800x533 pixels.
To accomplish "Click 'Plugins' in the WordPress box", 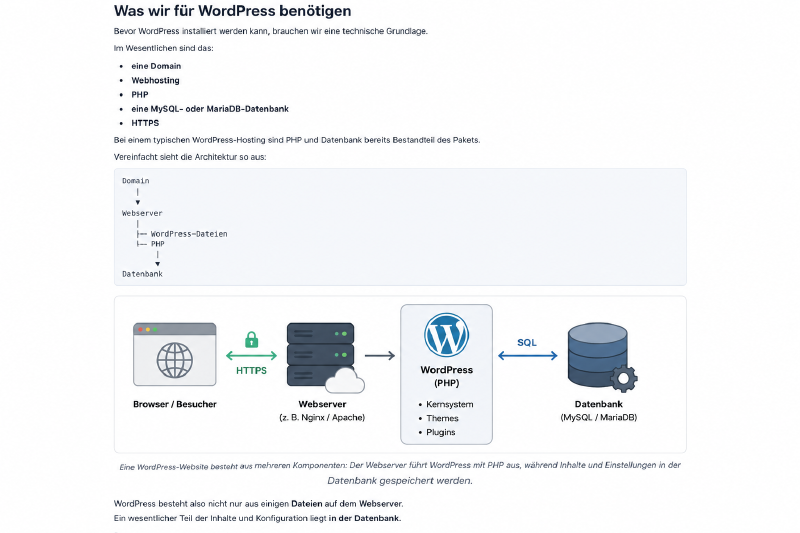I will pyautogui.click(x=441, y=432).
